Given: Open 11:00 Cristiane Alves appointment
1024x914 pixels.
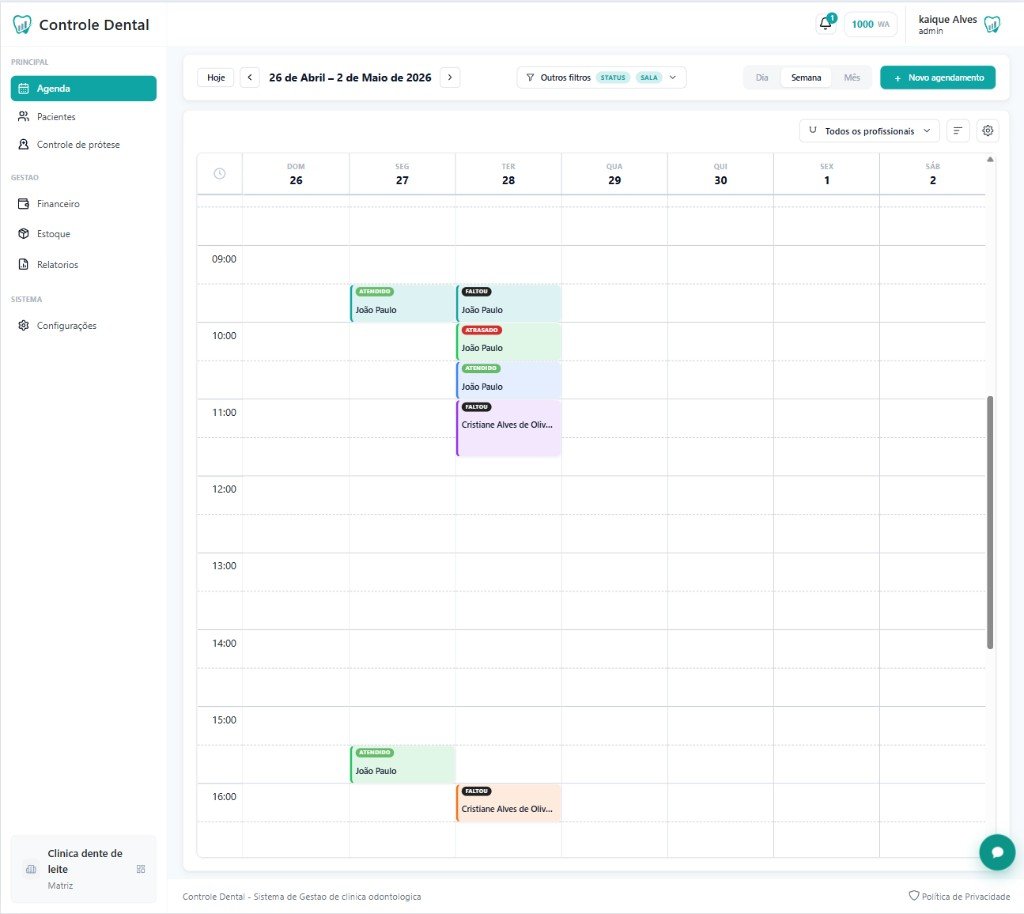Looking at the screenshot, I should point(509,428).
